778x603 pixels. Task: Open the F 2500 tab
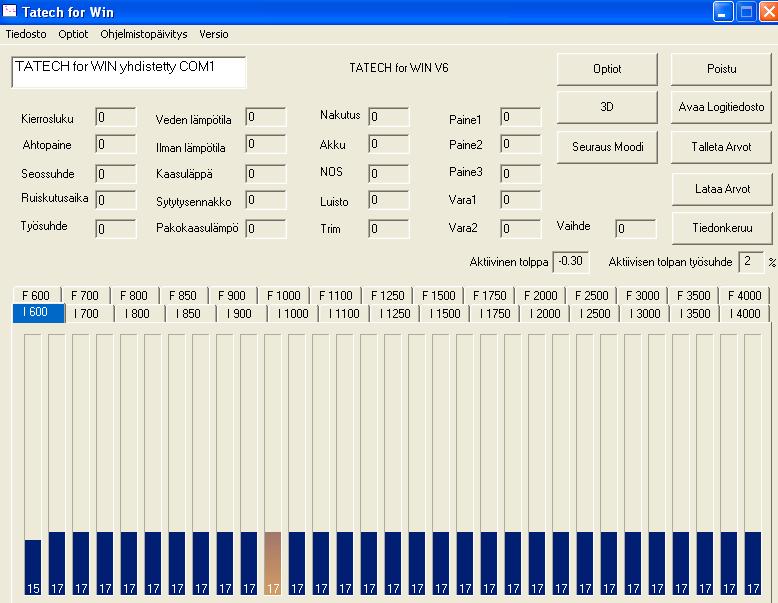click(592, 296)
